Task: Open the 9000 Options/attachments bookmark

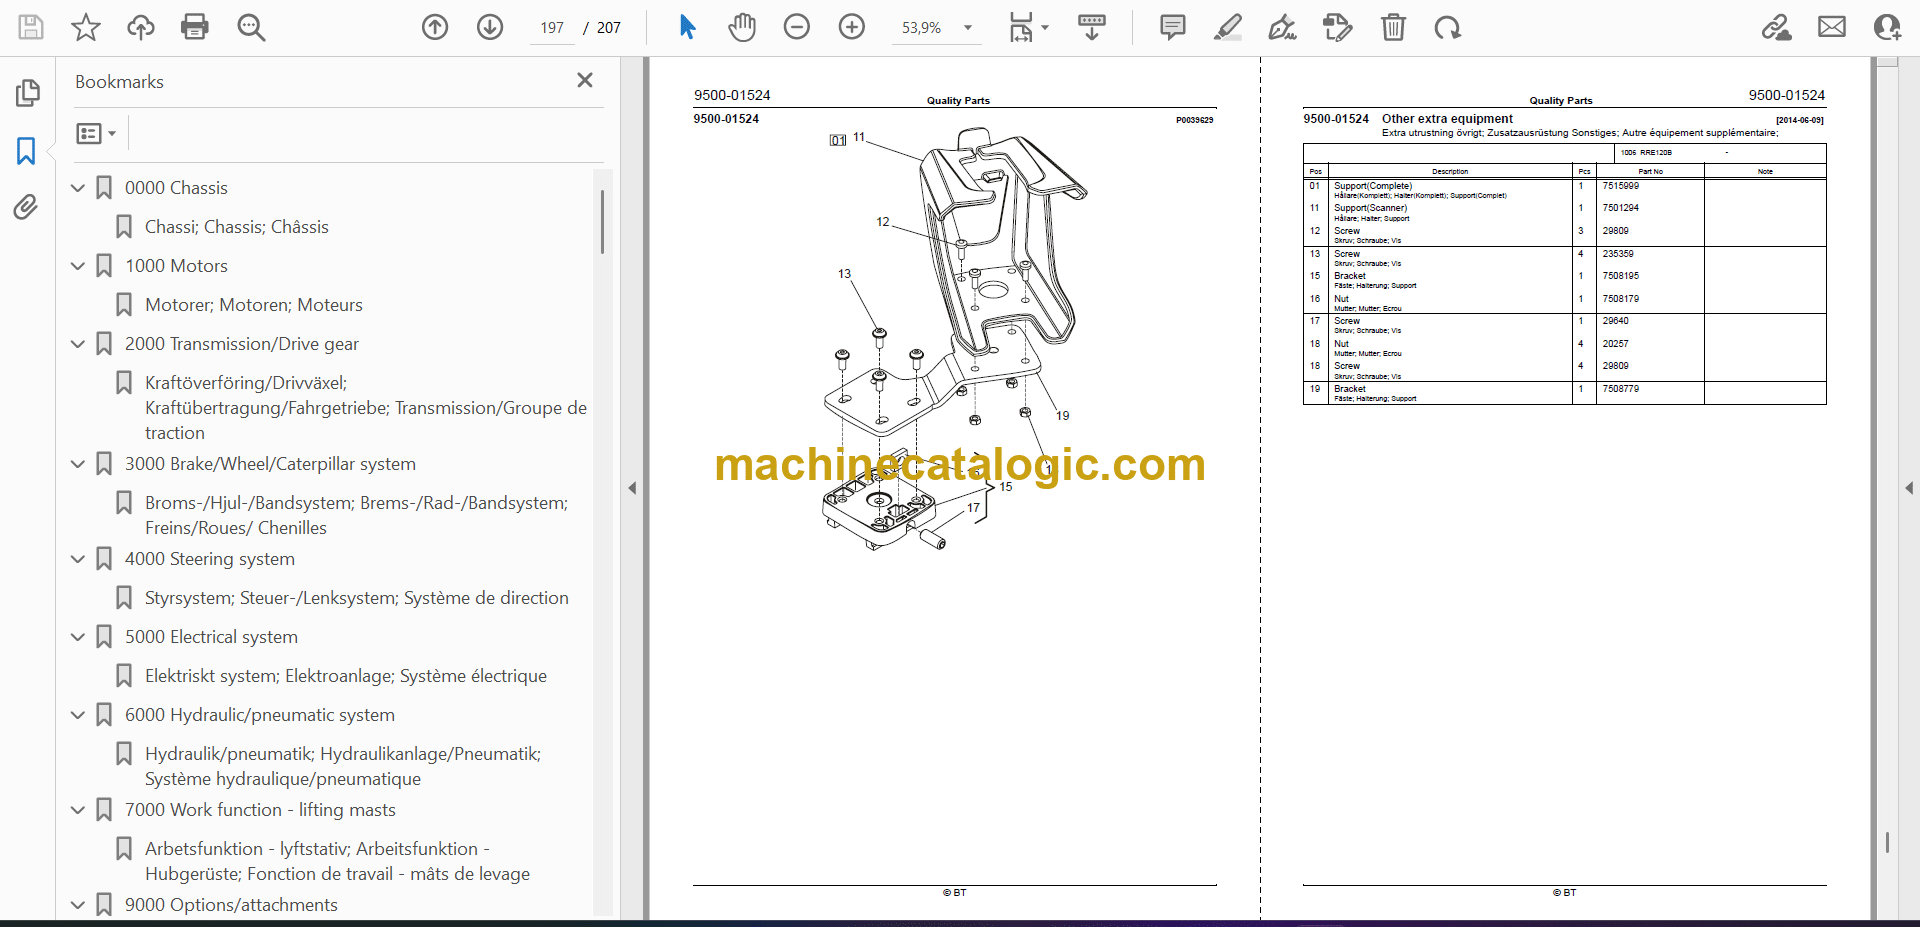Action: 231,905
